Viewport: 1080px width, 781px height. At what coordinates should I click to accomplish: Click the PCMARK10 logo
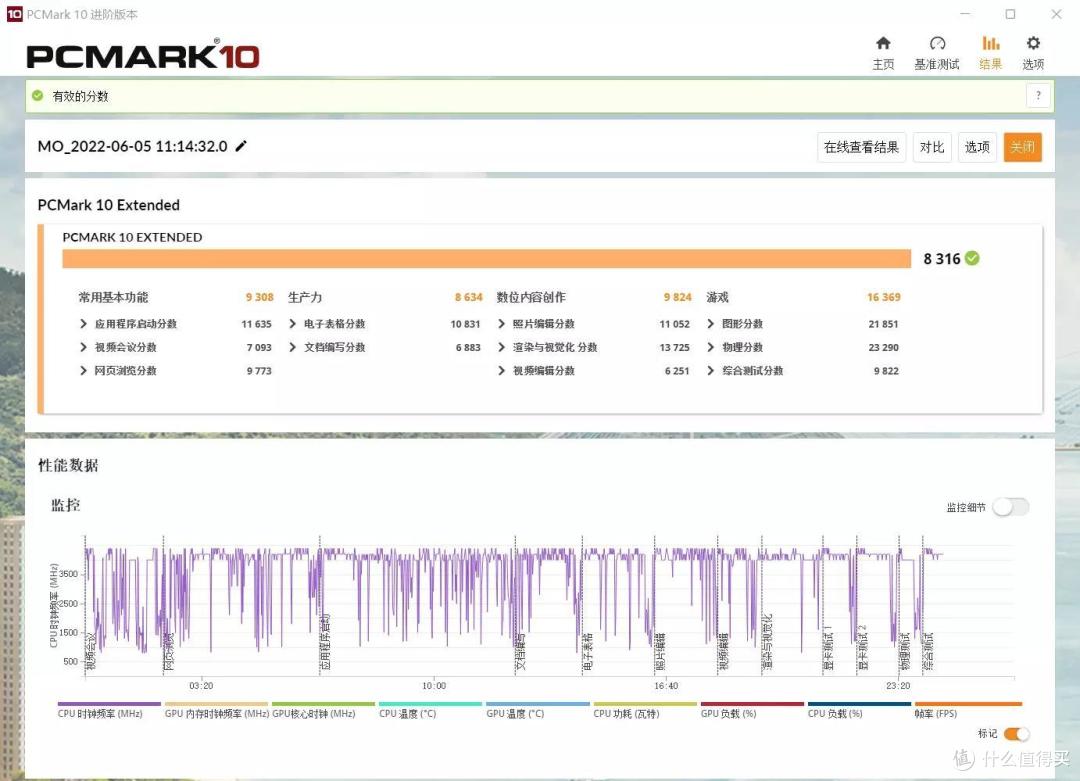[143, 55]
